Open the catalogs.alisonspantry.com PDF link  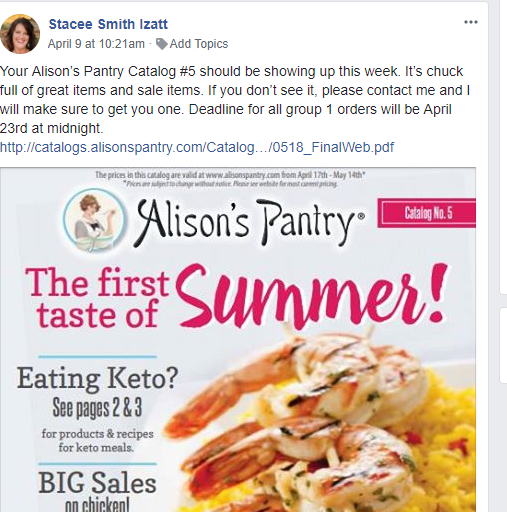(x=197, y=147)
